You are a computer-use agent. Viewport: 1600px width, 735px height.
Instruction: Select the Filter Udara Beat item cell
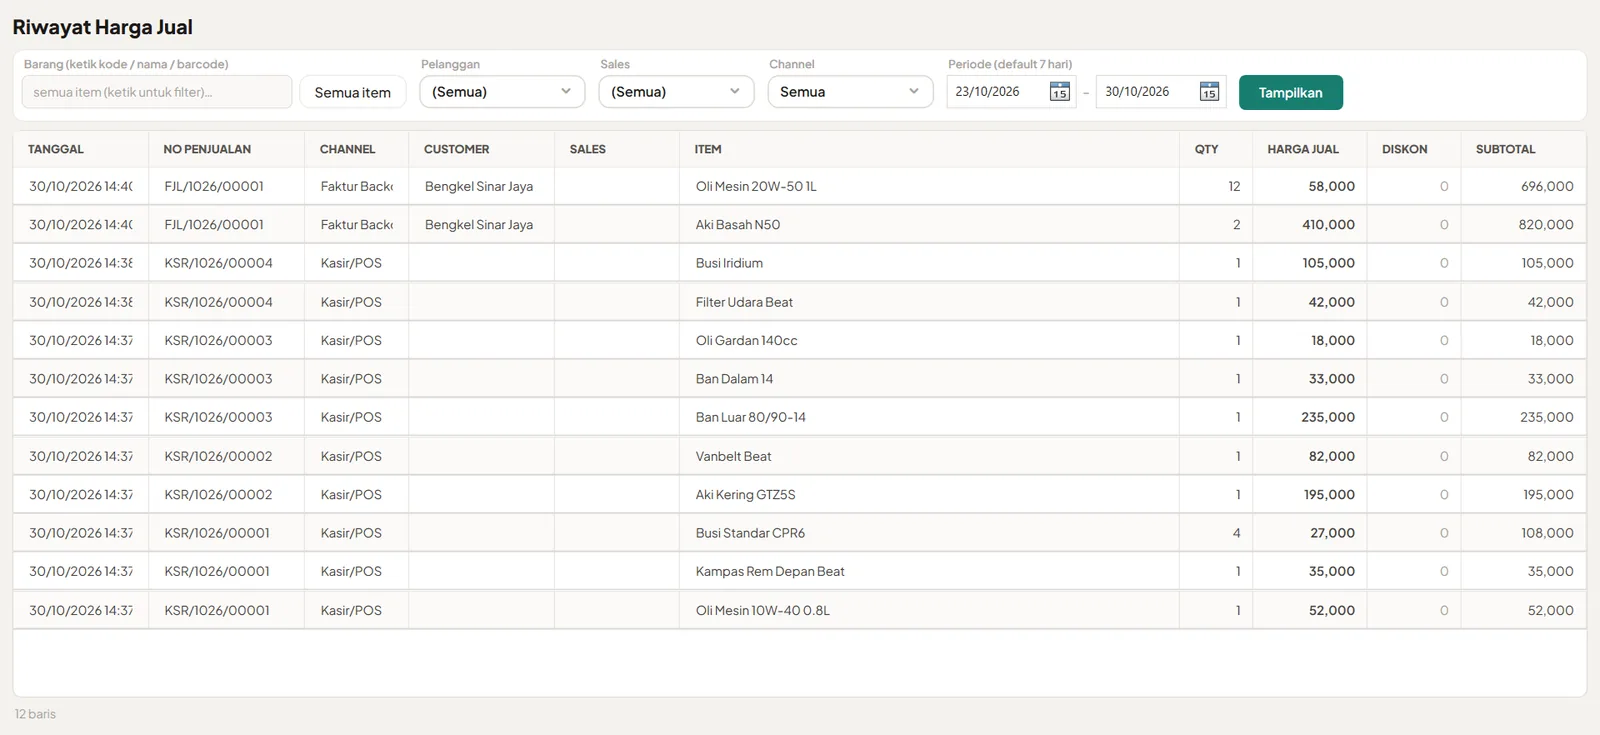coord(929,302)
